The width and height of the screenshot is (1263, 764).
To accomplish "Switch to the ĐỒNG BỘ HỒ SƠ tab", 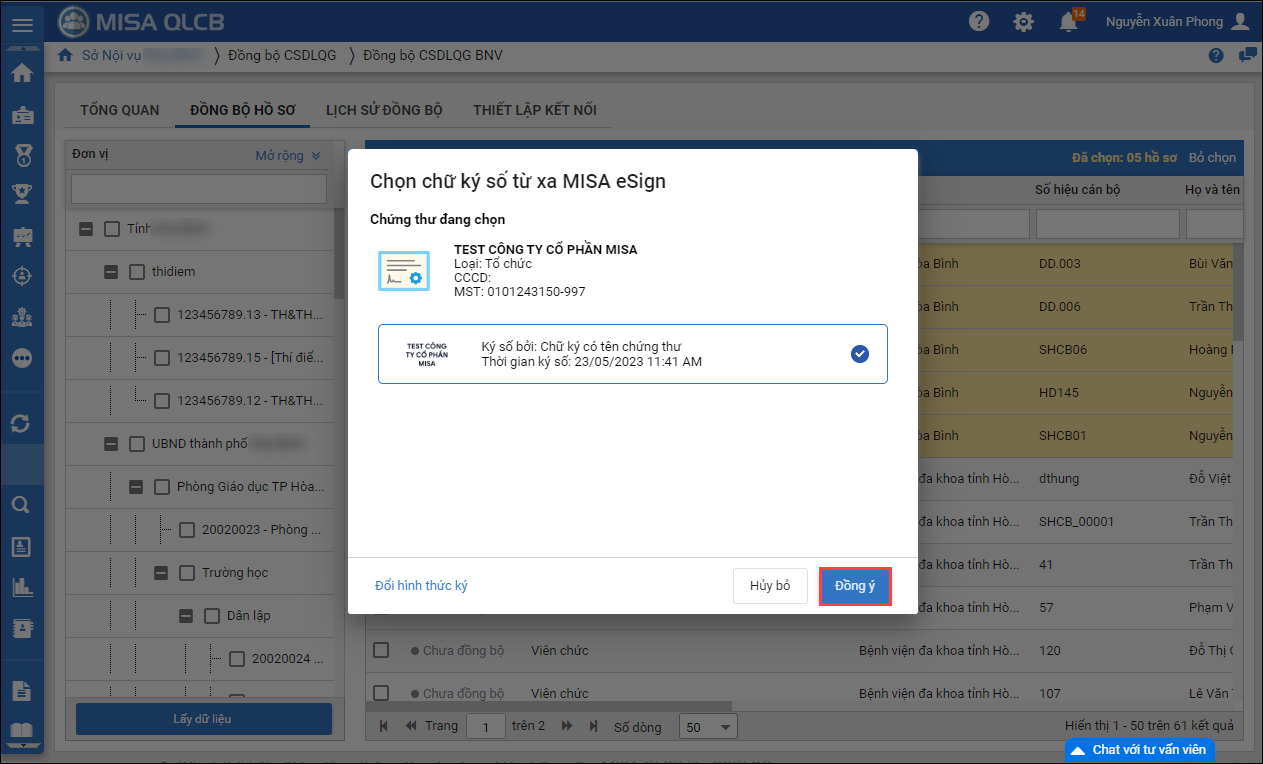I will pos(243,110).
